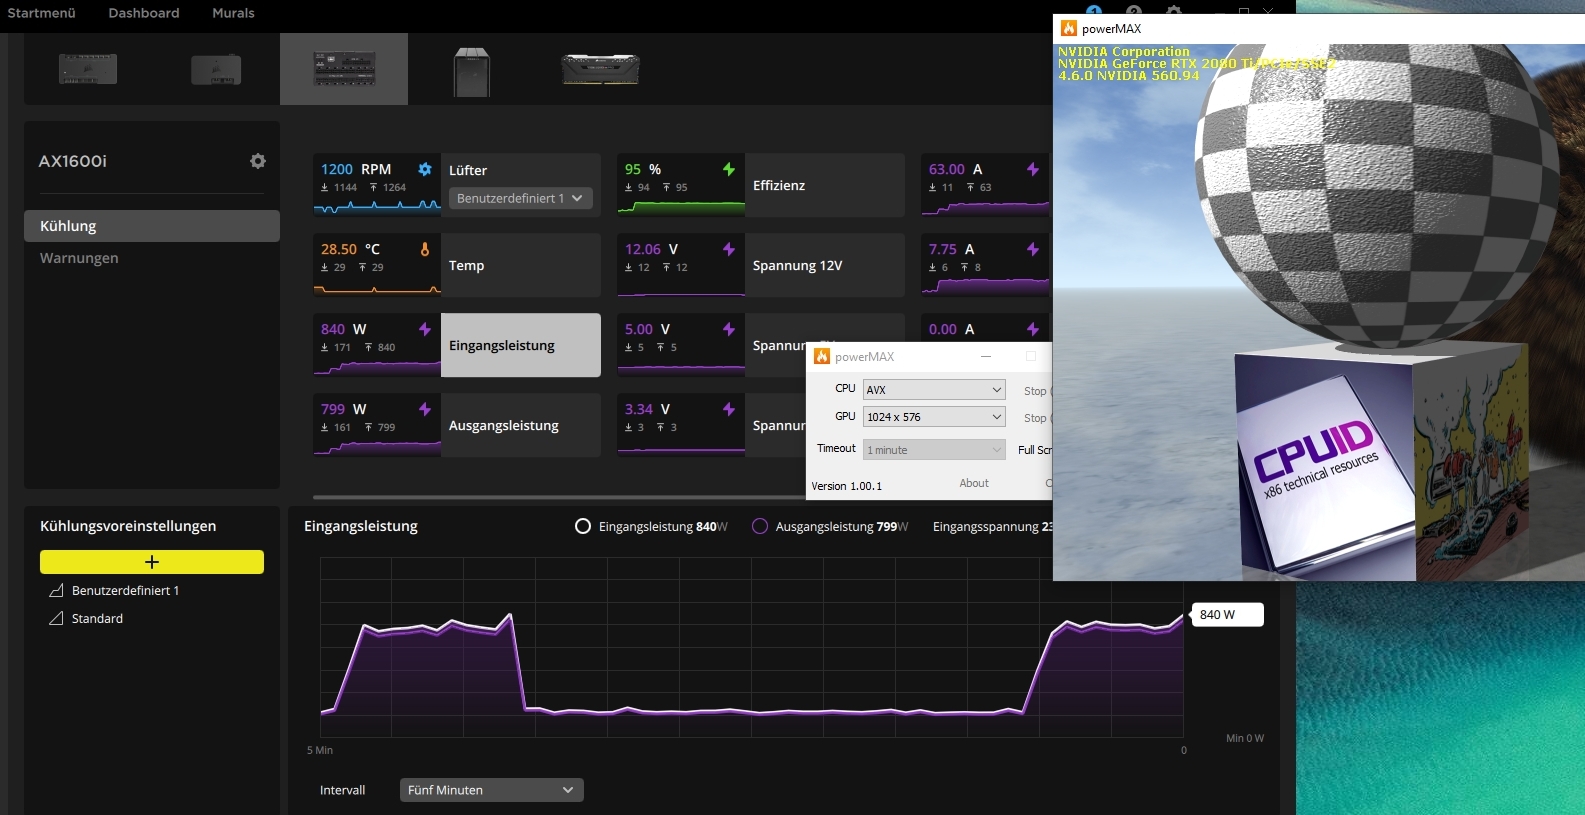Open the Timeout 1 minute dropdown in powerMAX

tap(934, 450)
